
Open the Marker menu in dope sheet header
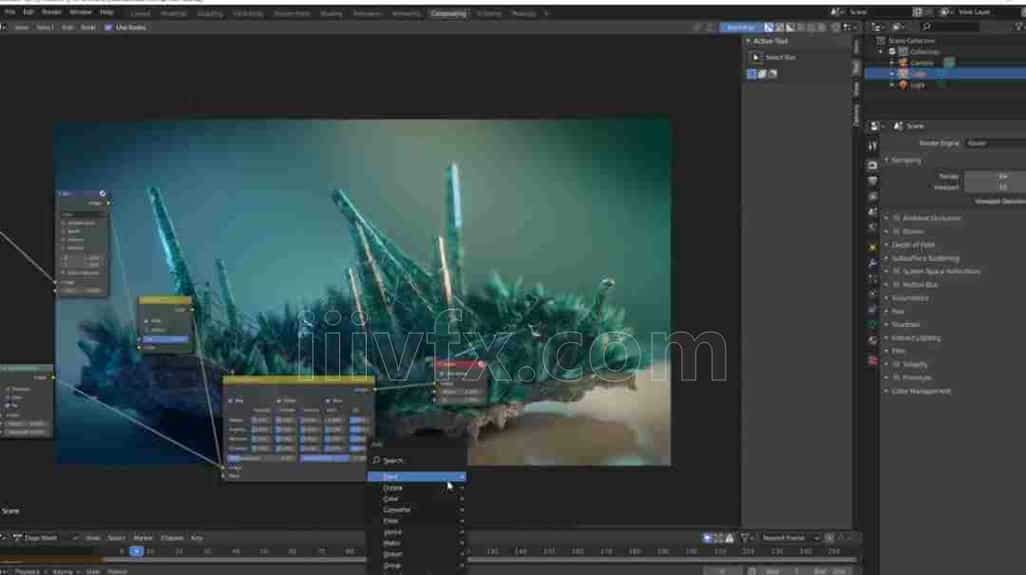tap(143, 538)
